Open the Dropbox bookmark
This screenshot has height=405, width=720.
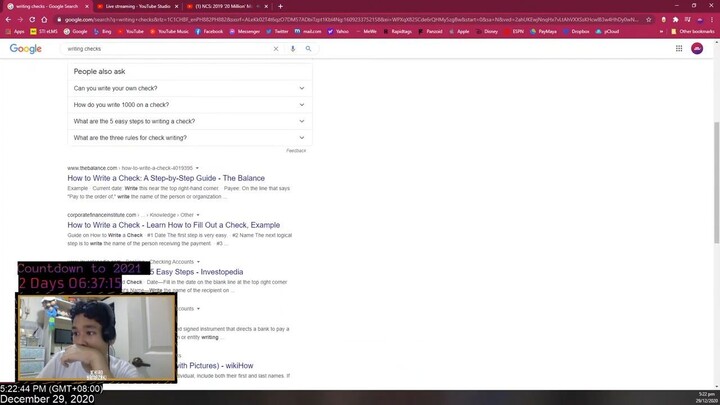tap(577, 32)
